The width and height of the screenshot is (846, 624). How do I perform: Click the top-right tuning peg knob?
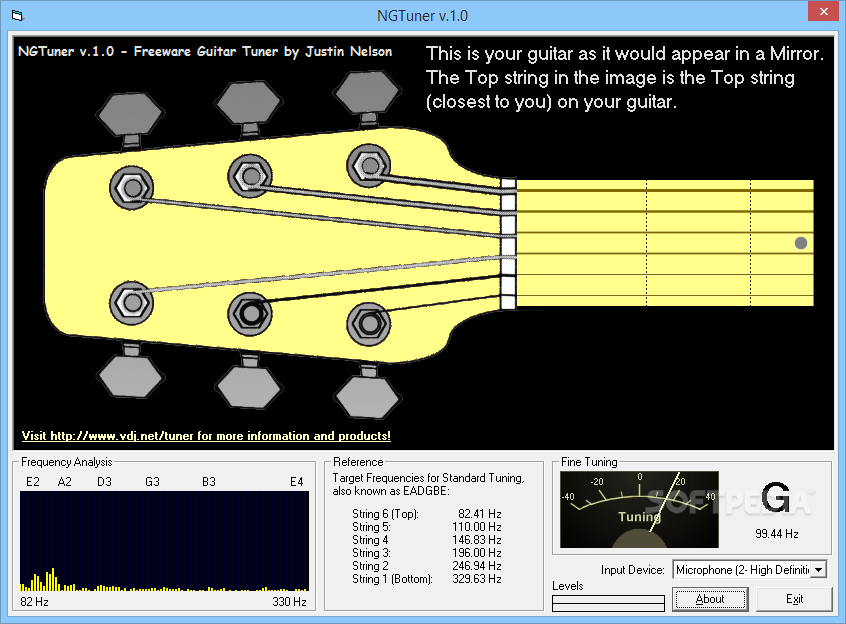tap(367, 92)
